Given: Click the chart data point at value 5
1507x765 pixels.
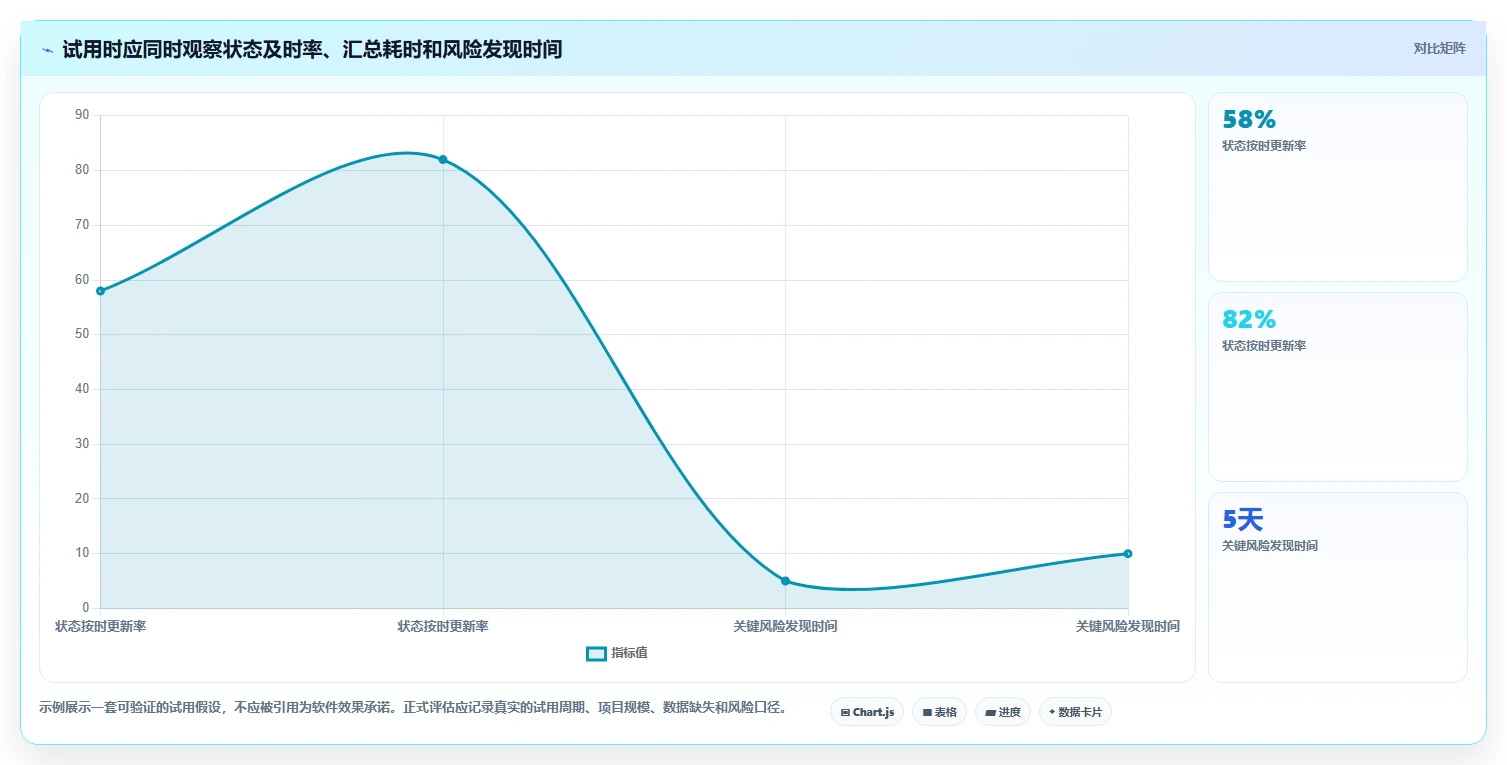Looking at the screenshot, I should [785, 581].
